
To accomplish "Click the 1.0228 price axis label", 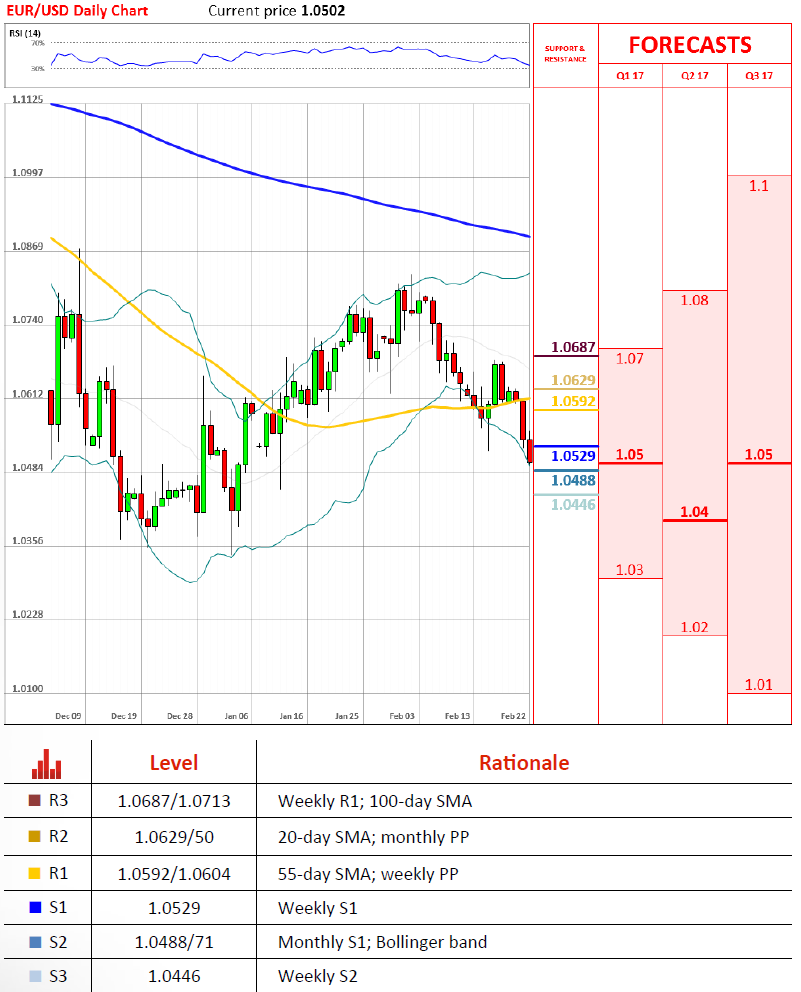I will click(28, 614).
